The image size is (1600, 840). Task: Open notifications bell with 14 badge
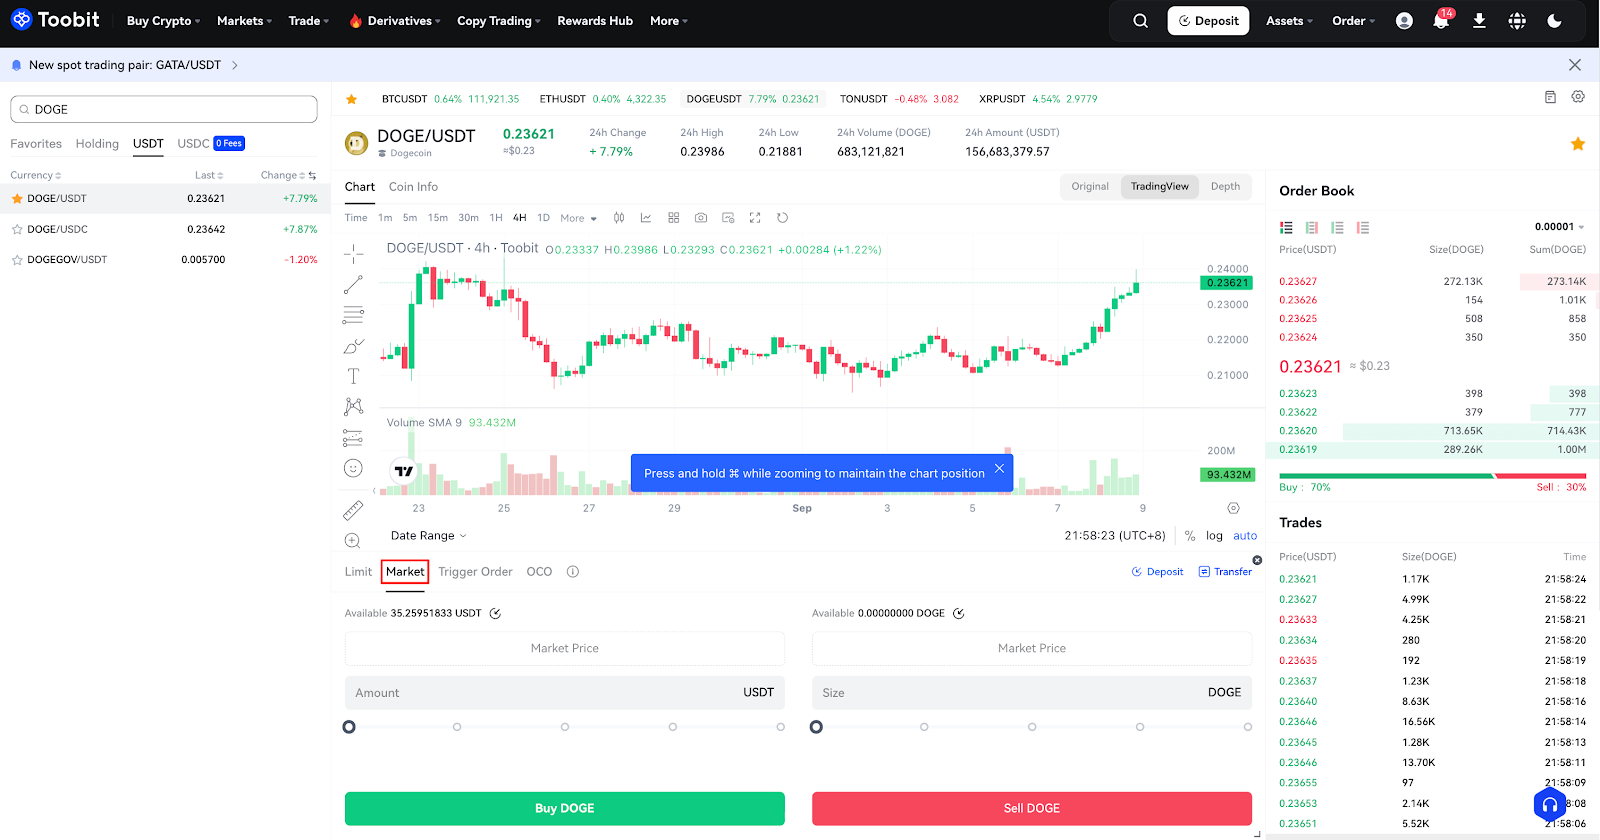1441,20
